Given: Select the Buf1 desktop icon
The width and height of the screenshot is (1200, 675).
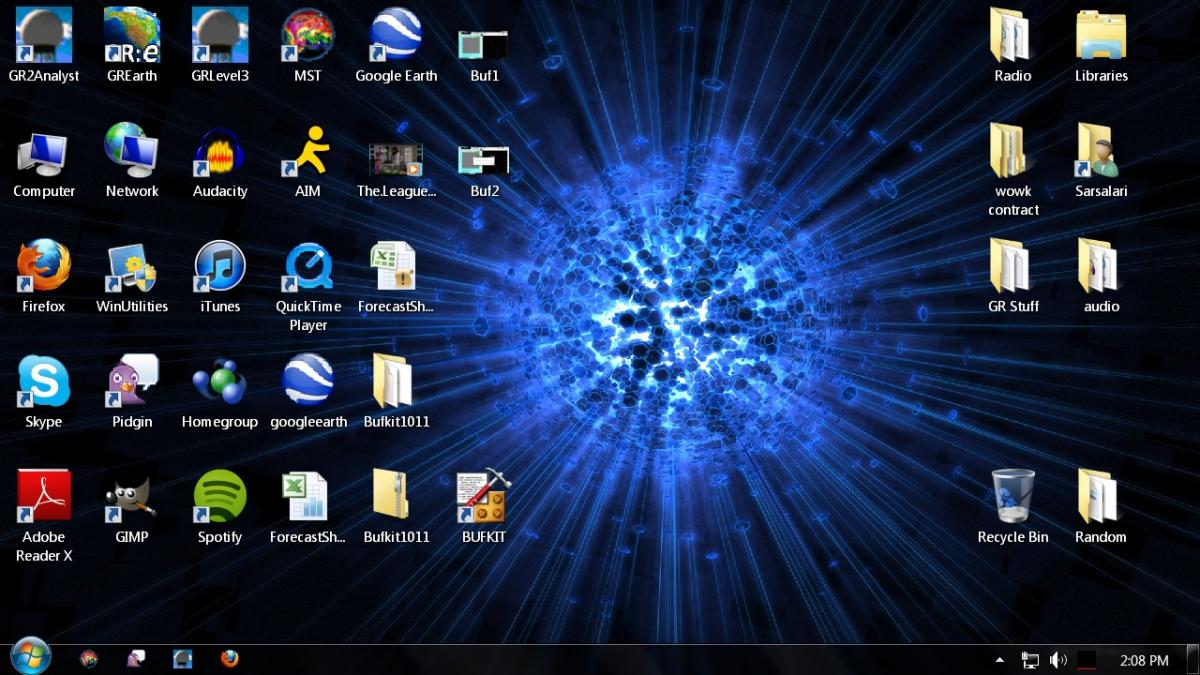Looking at the screenshot, I should [x=484, y=56].
